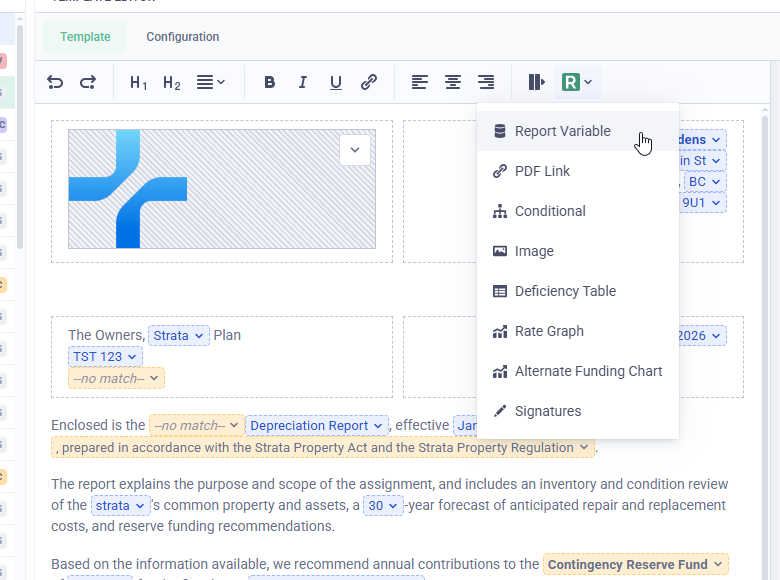Open the BC province variable dropdown
This screenshot has width=780, height=580.
pyautogui.click(x=705, y=182)
